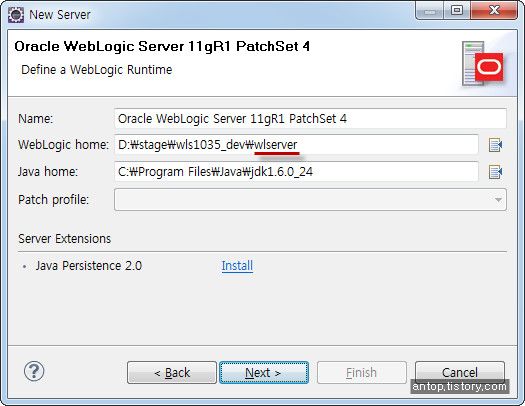Maximize the New Server dialog
The image size is (525, 406).
click(457, 11)
